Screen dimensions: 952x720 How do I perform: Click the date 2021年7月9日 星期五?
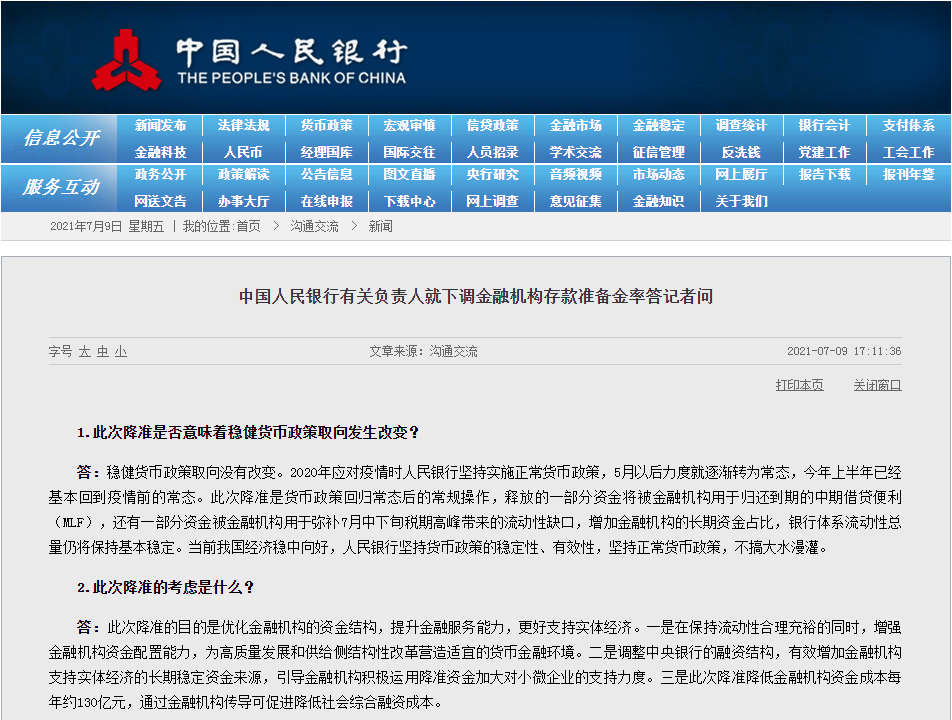coord(107,226)
